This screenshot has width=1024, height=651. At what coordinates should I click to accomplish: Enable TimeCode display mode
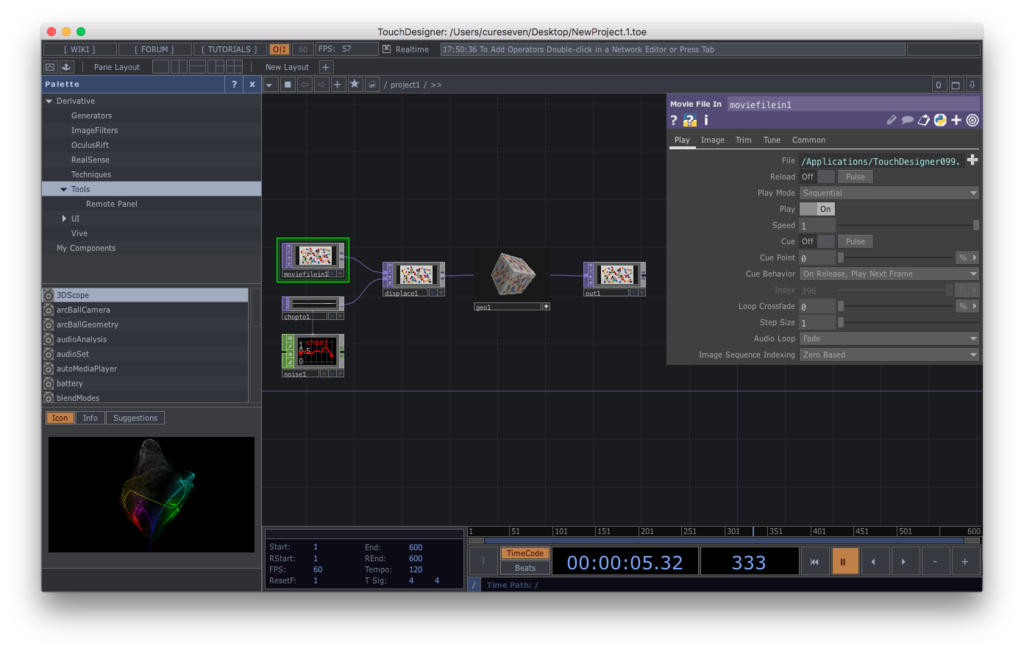click(525, 553)
